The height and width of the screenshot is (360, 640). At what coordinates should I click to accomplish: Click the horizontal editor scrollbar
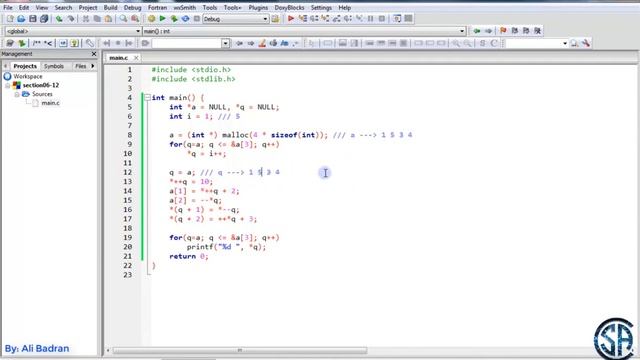(240, 350)
